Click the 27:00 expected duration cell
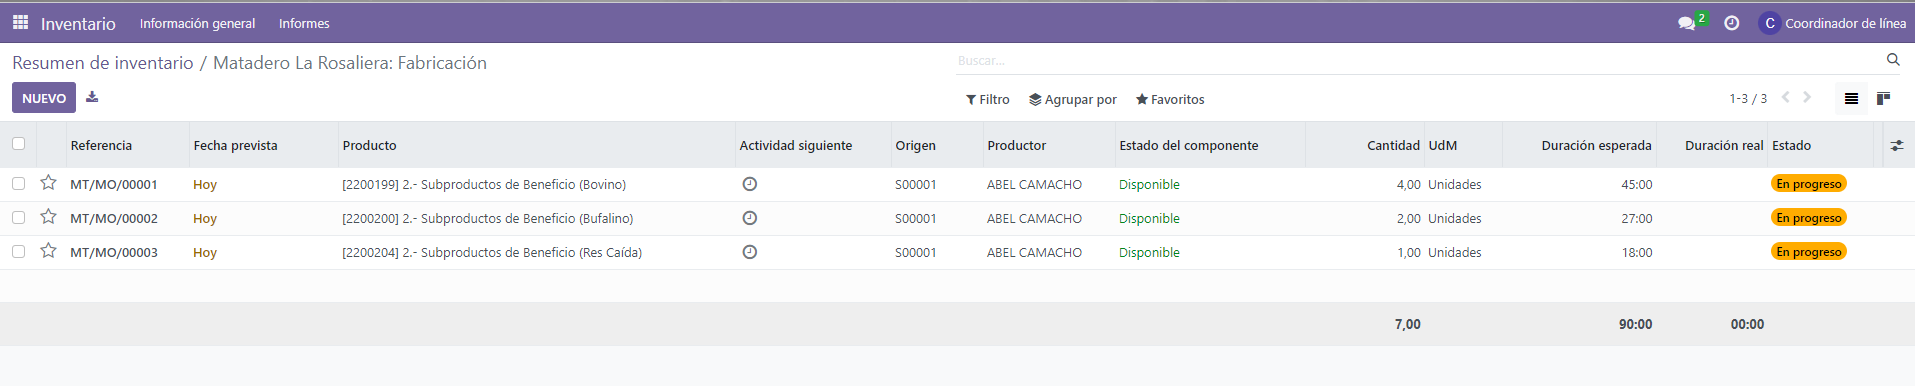The width and height of the screenshot is (1915, 386). 1637,218
